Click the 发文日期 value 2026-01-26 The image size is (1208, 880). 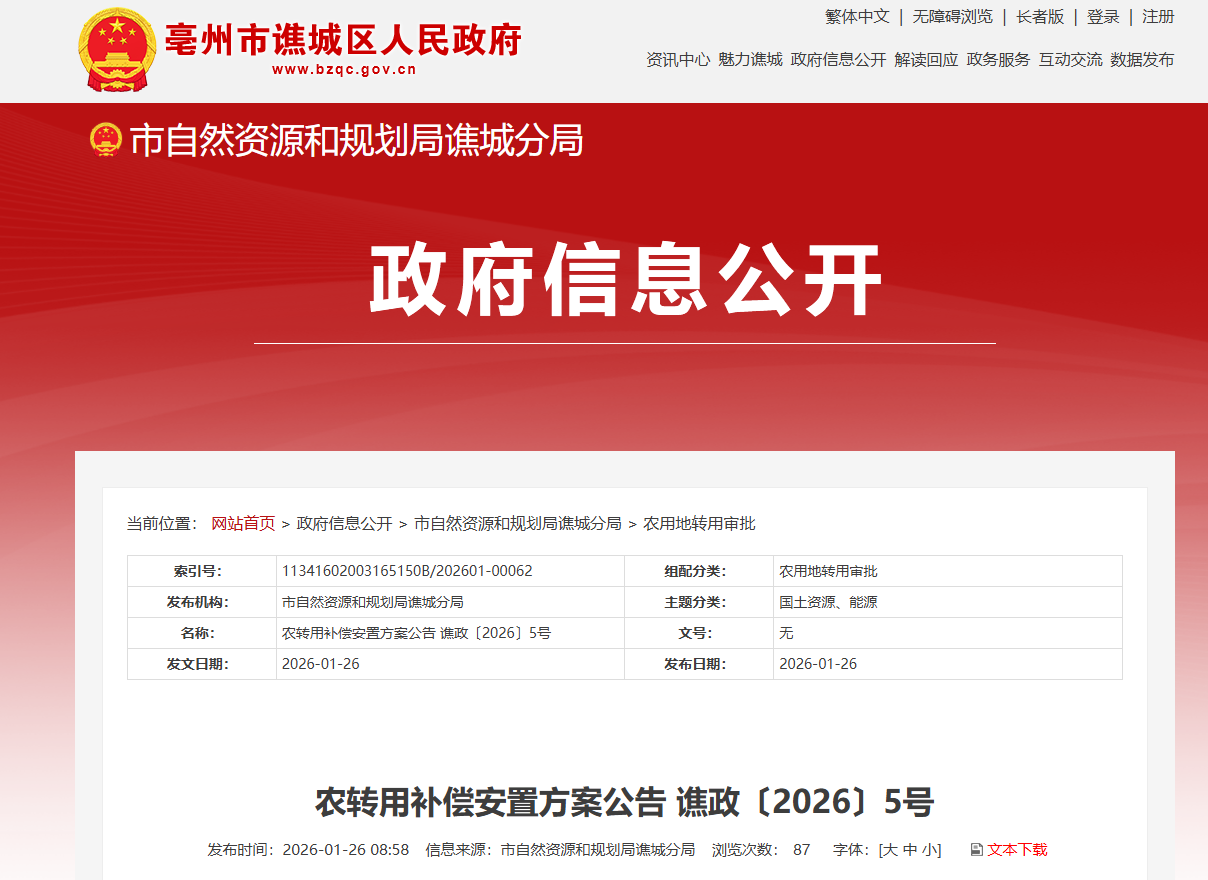(x=321, y=664)
